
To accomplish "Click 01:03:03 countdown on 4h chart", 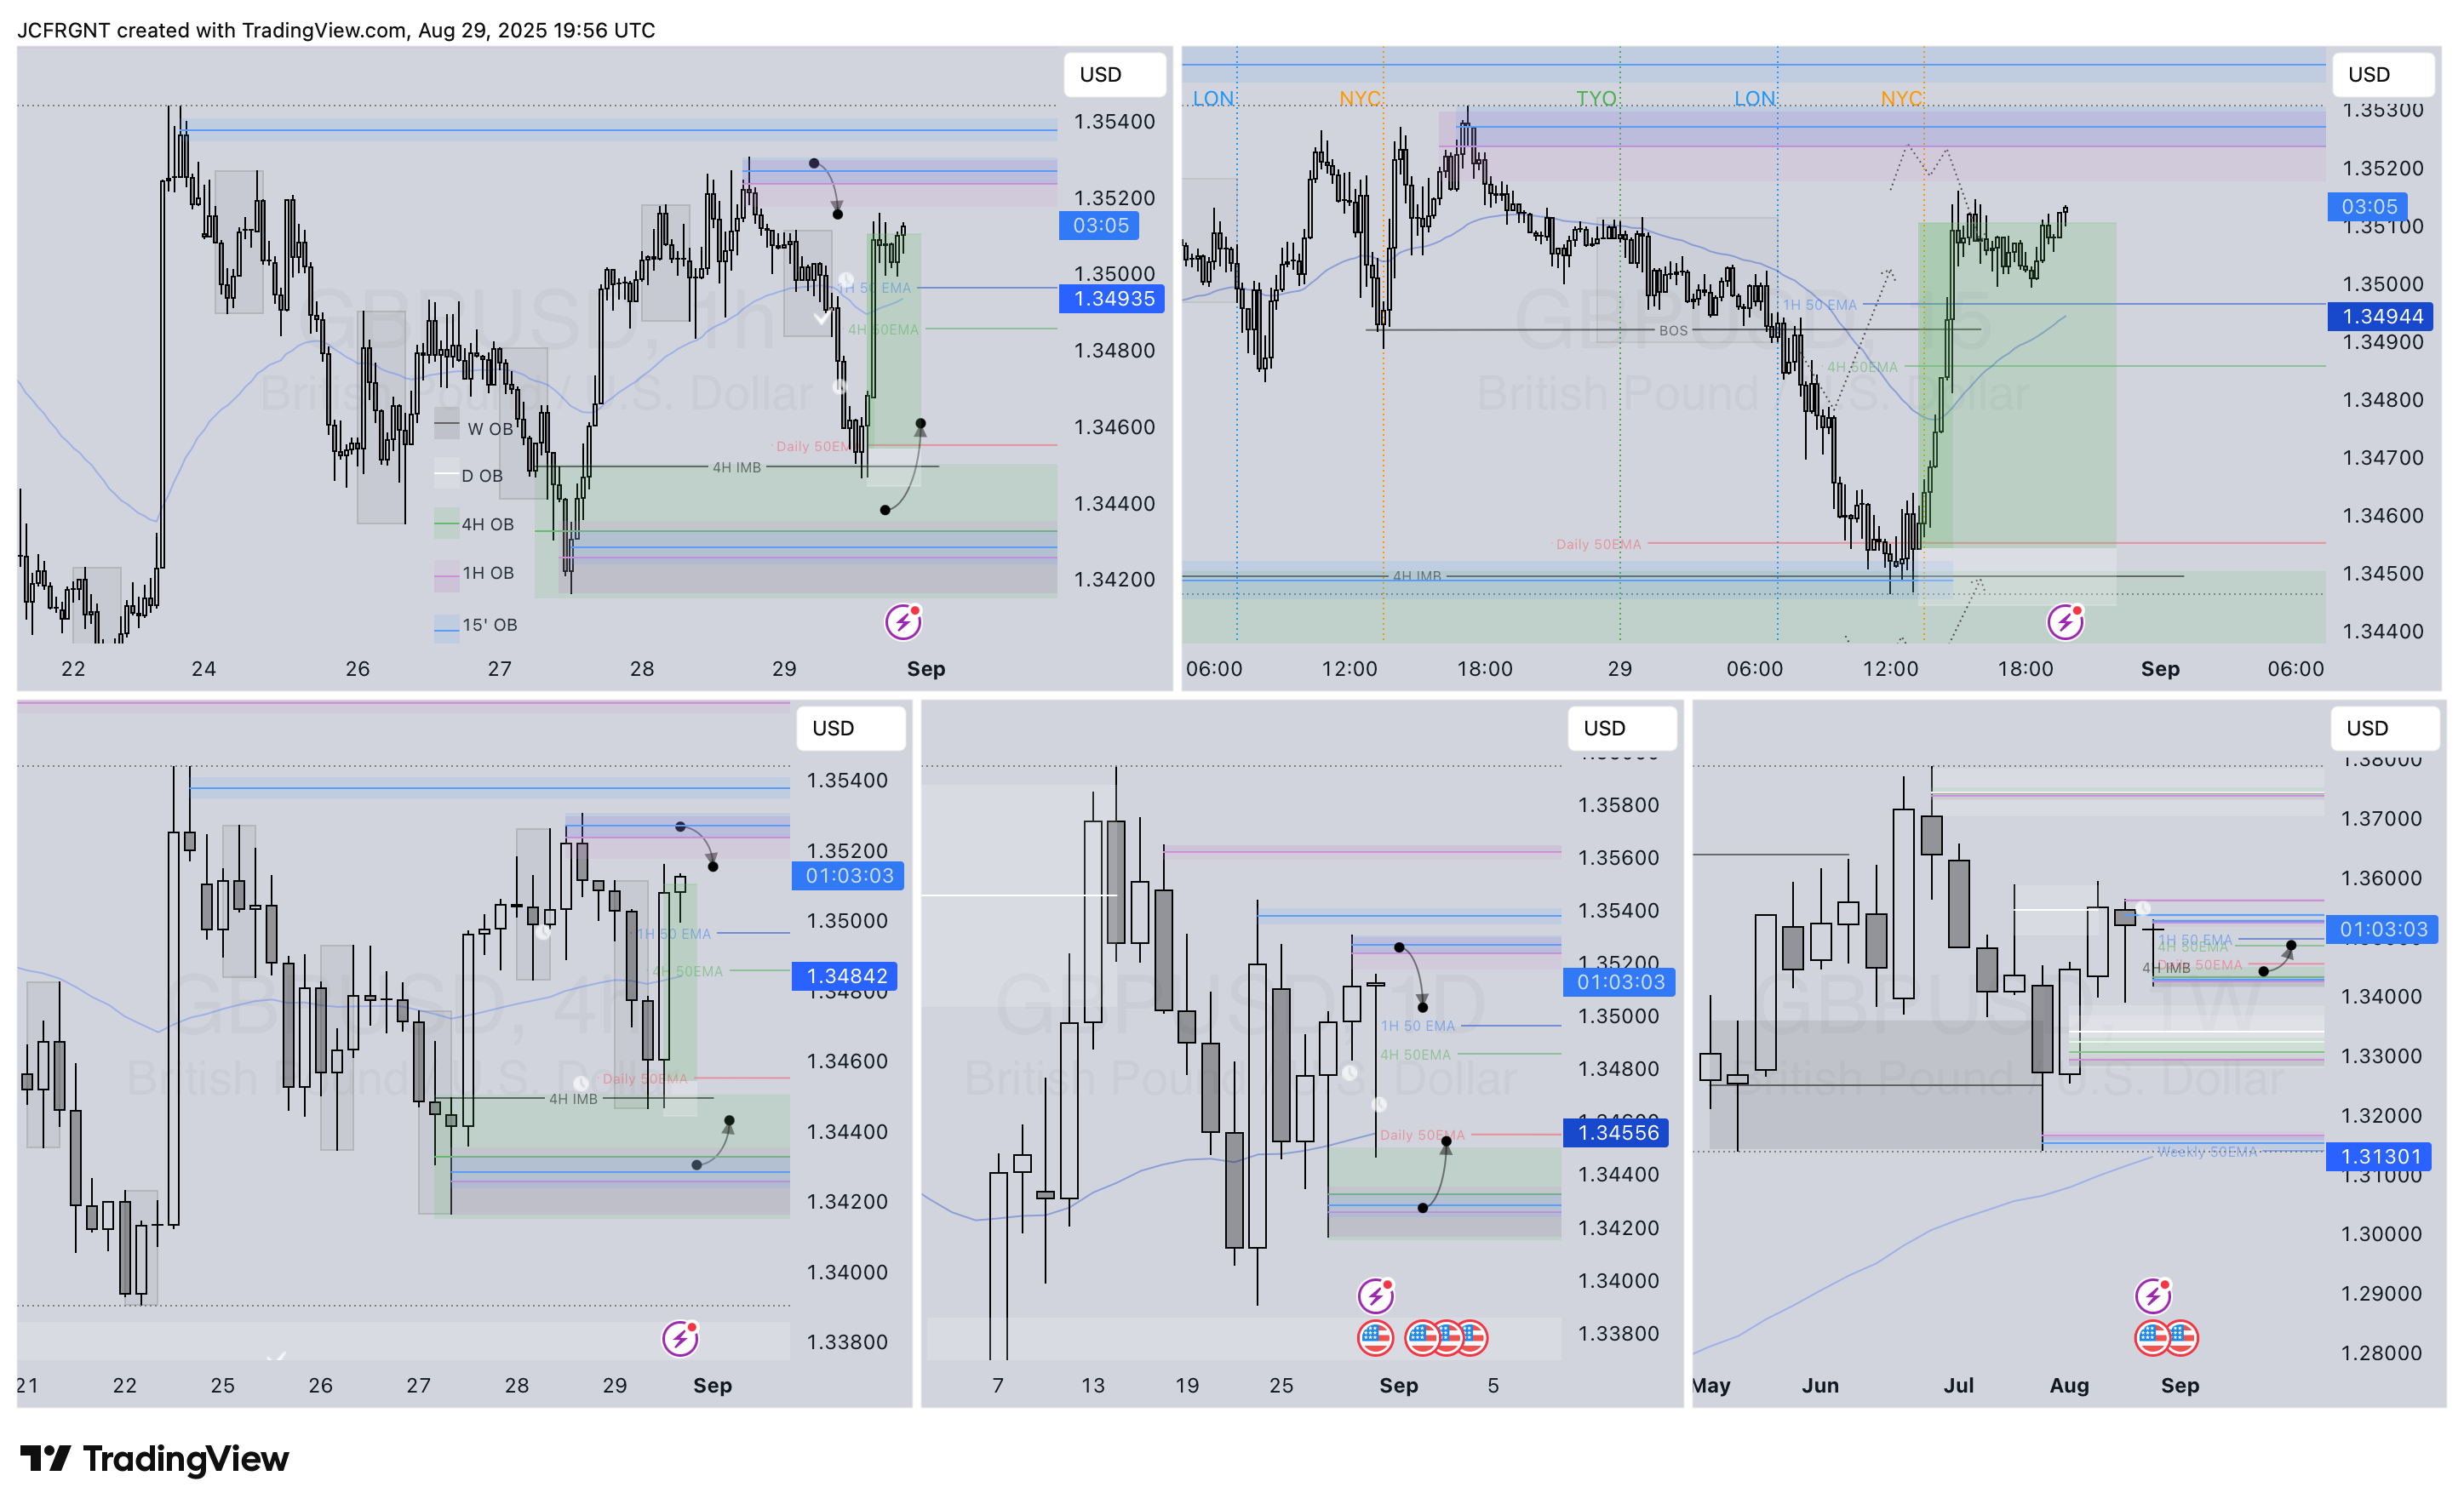I will [x=848, y=876].
